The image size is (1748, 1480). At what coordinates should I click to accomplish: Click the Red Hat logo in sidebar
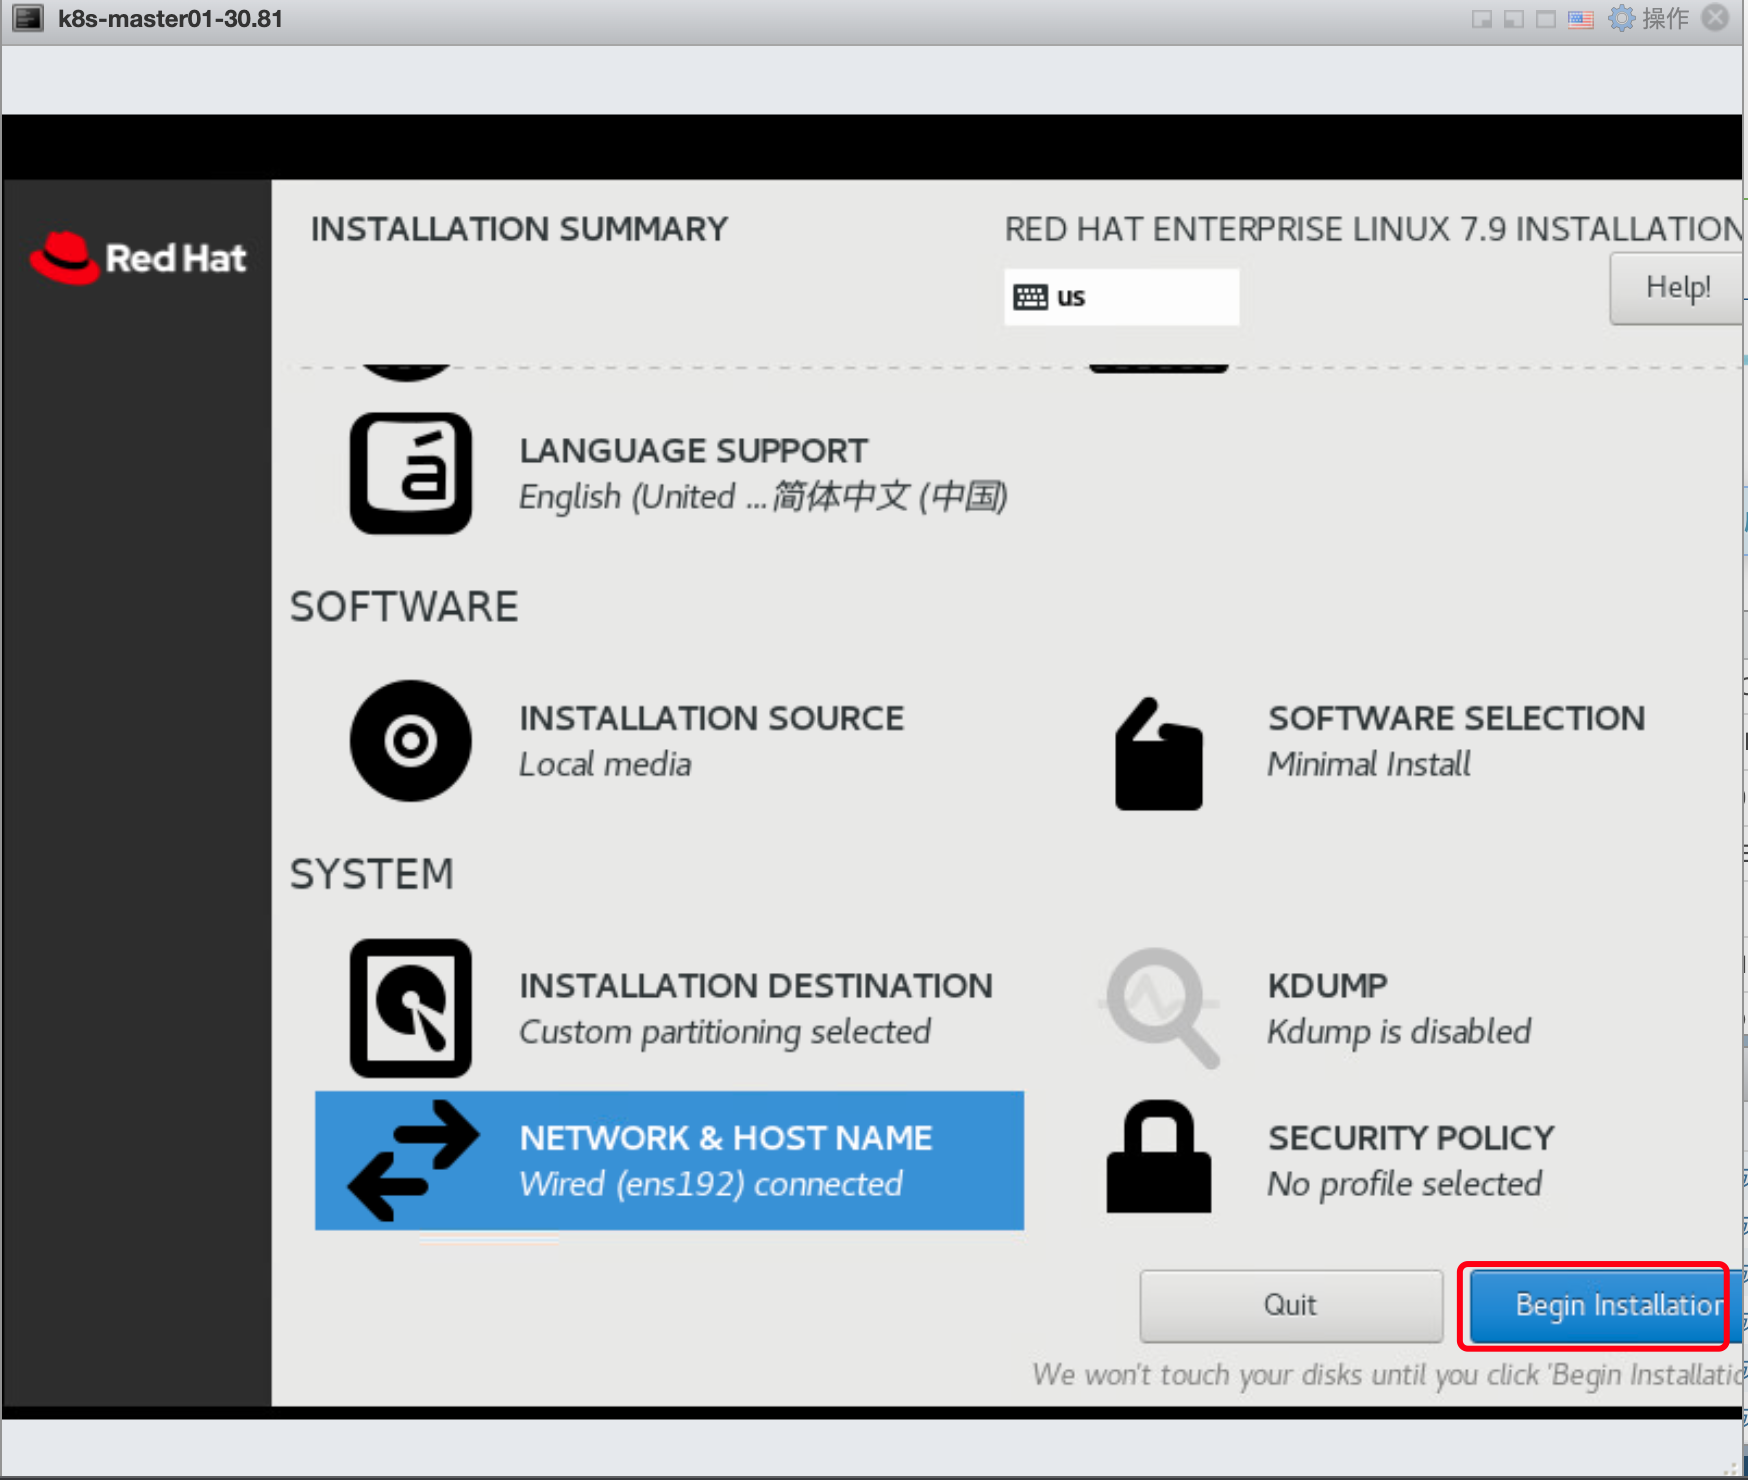138,258
